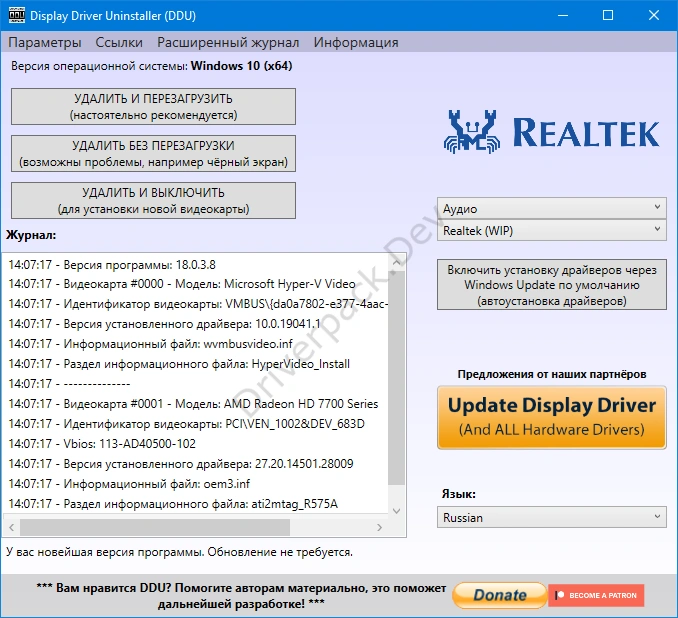
Task: Select the dashed separator log line
Action: point(69,384)
